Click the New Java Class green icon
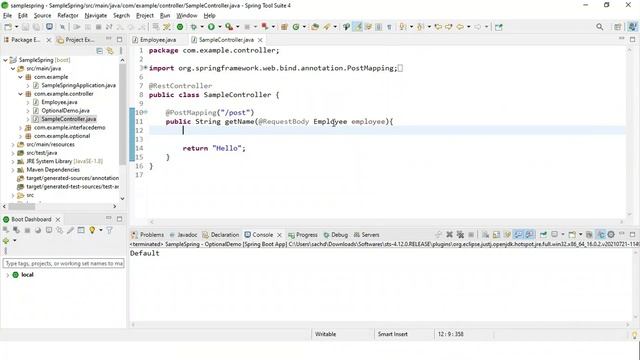640x360 pixels. [x=296, y=27]
